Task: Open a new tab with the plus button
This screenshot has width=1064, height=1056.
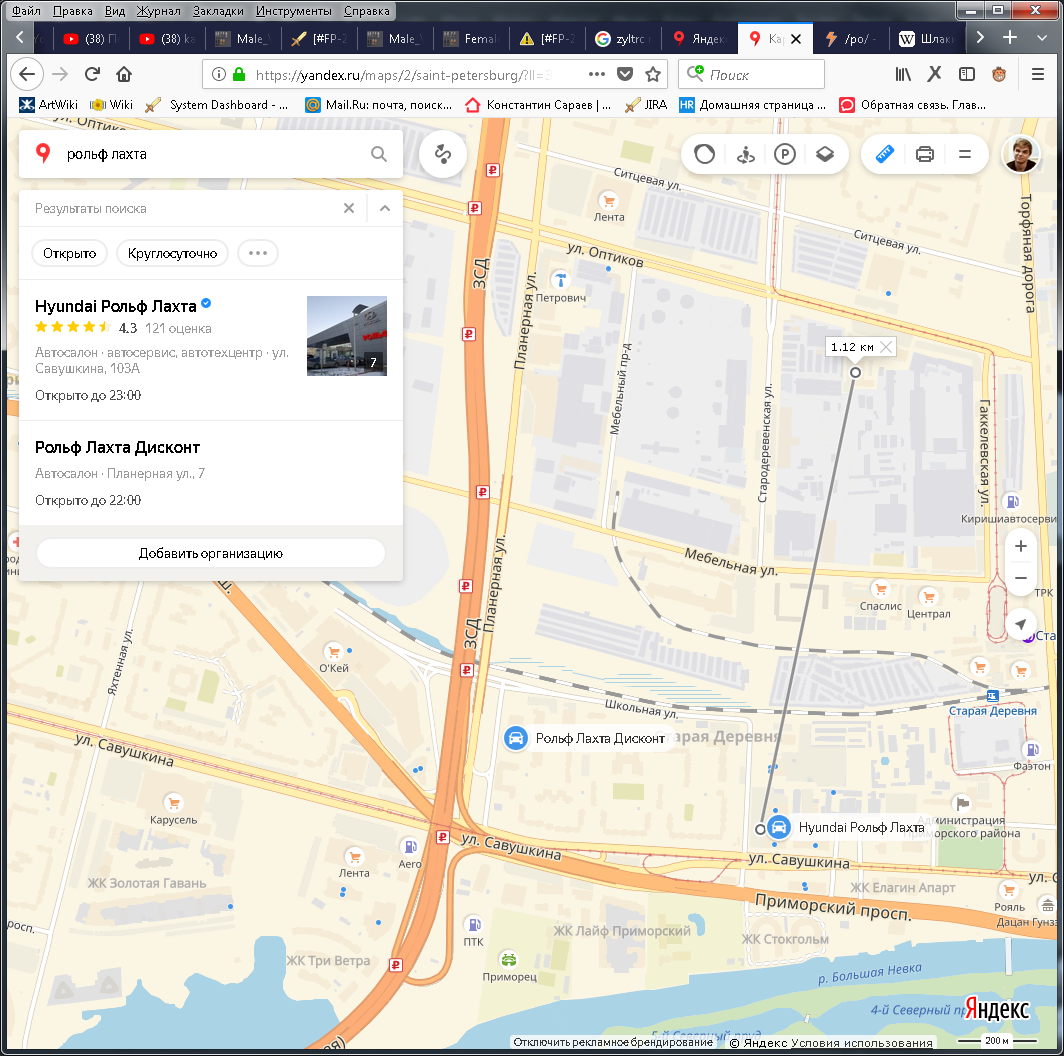Action: pos(1010,37)
